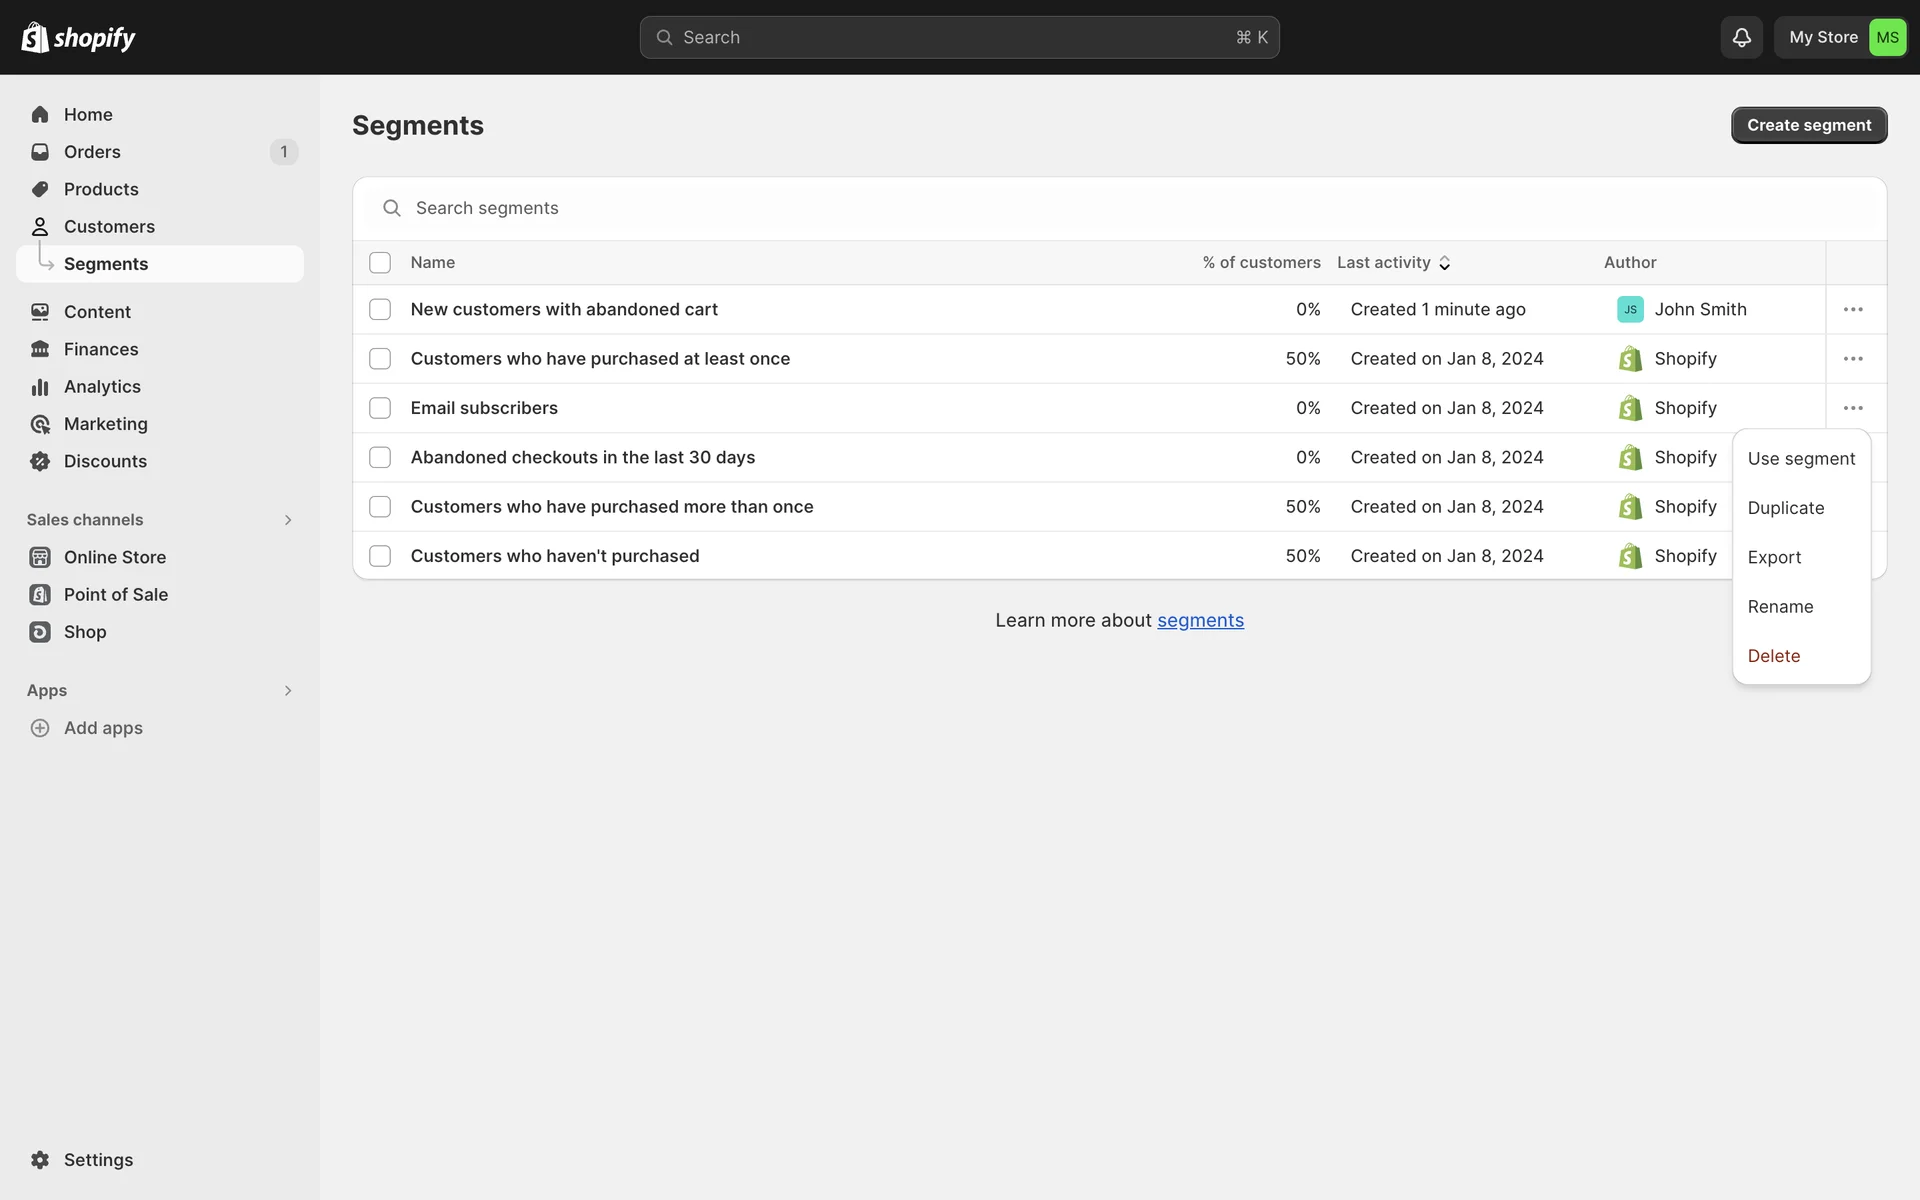1920x1200 pixels.
Task: Open Point of Sale channel icon
Action: [x=40, y=595]
